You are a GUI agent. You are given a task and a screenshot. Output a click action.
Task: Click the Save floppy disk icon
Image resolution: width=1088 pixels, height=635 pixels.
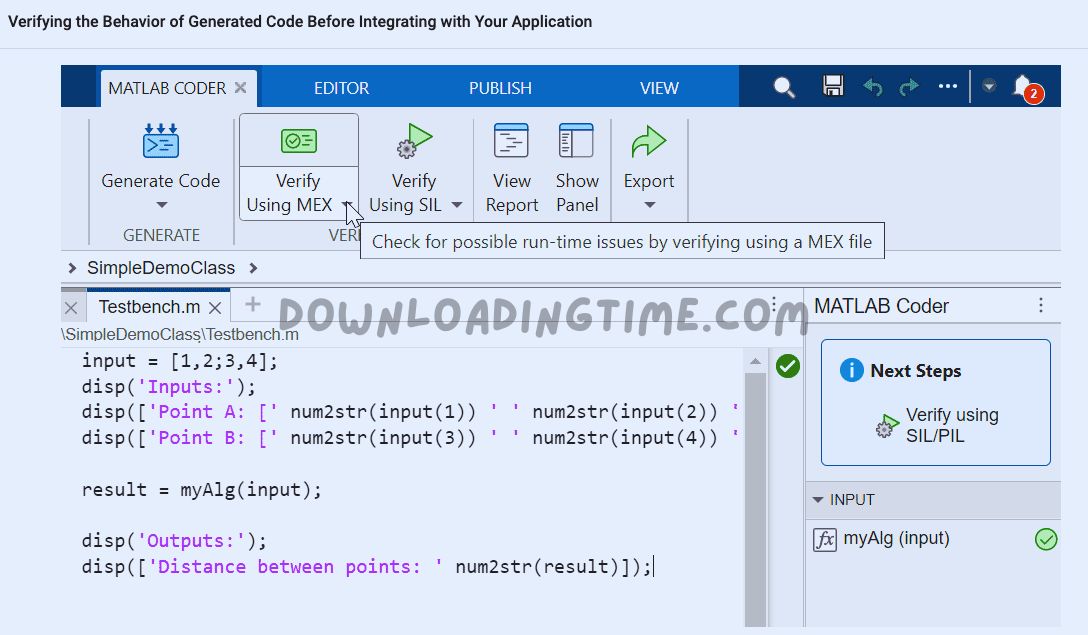[x=833, y=87]
